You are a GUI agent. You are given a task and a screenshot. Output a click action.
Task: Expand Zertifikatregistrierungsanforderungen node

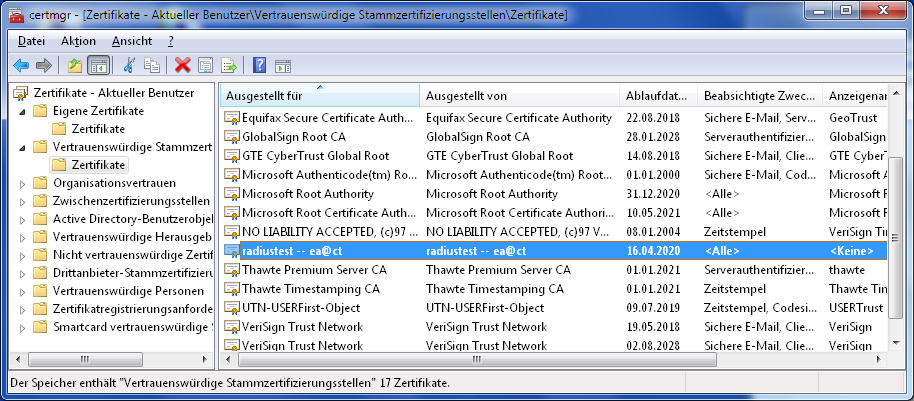click(22, 309)
